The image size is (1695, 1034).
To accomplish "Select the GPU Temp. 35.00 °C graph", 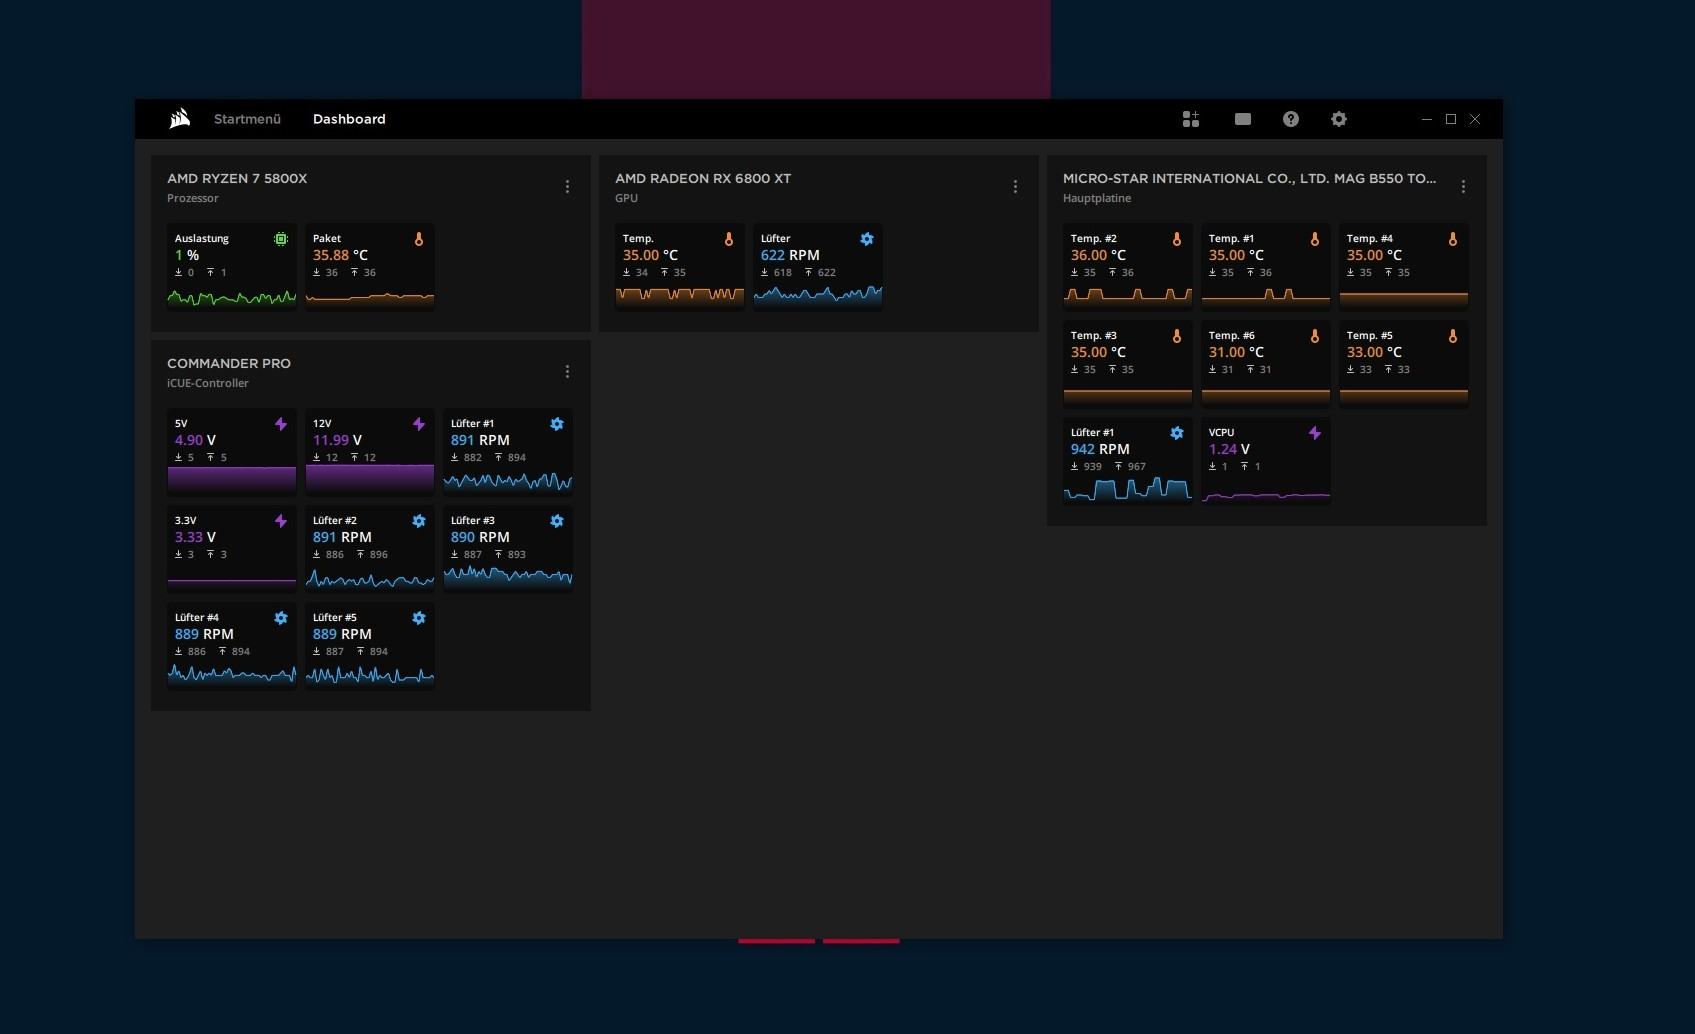I will pyautogui.click(x=680, y=297).
